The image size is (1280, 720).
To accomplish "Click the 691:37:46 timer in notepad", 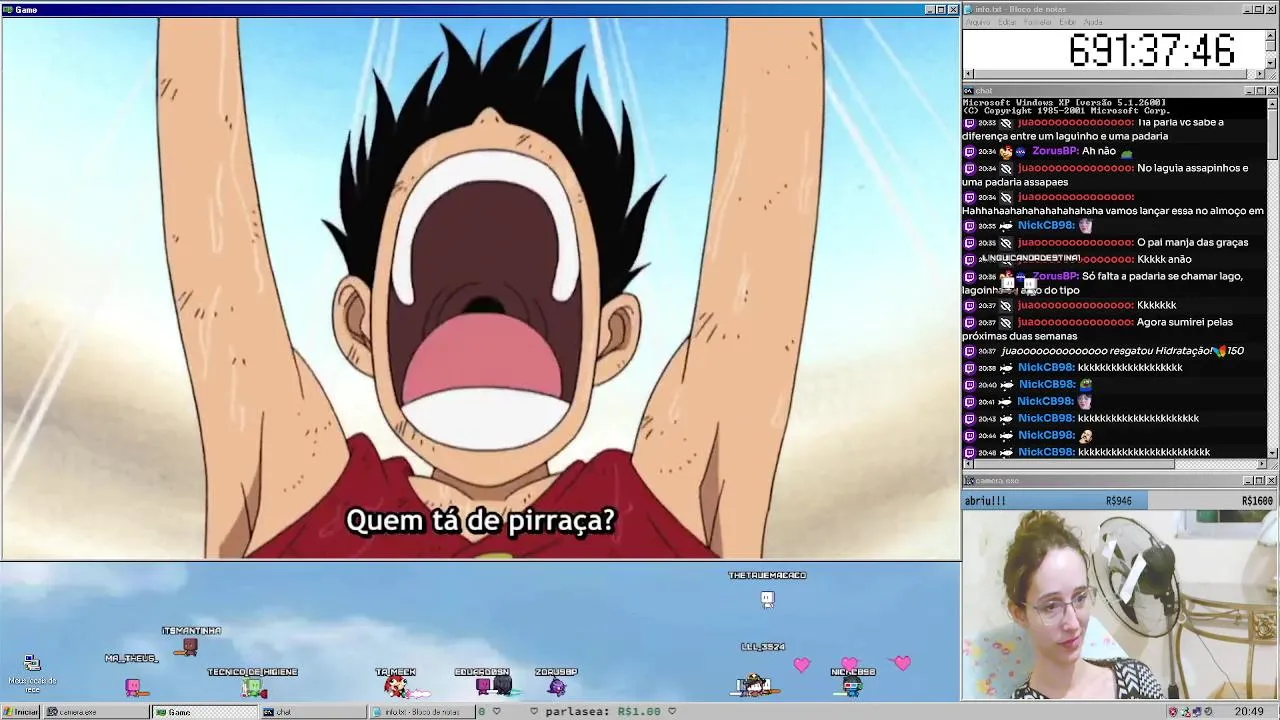I will point(1151,50).
